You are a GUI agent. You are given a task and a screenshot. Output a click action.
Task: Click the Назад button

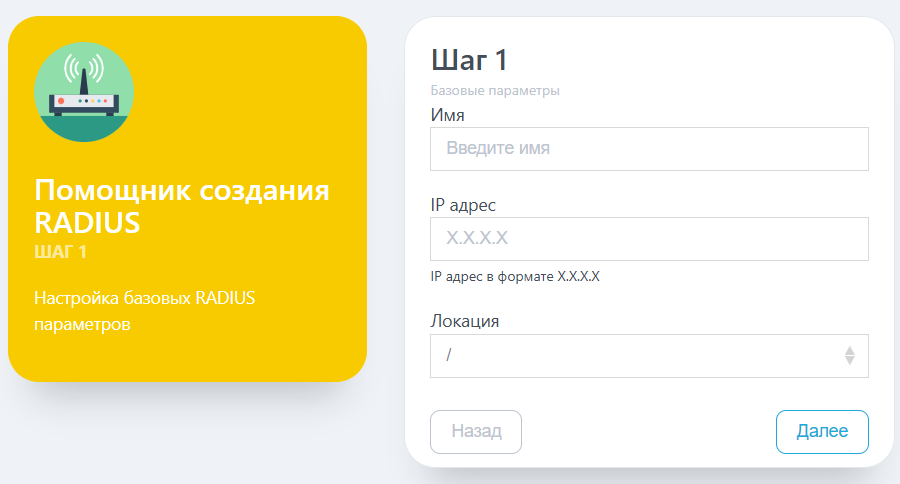(476, 432)
